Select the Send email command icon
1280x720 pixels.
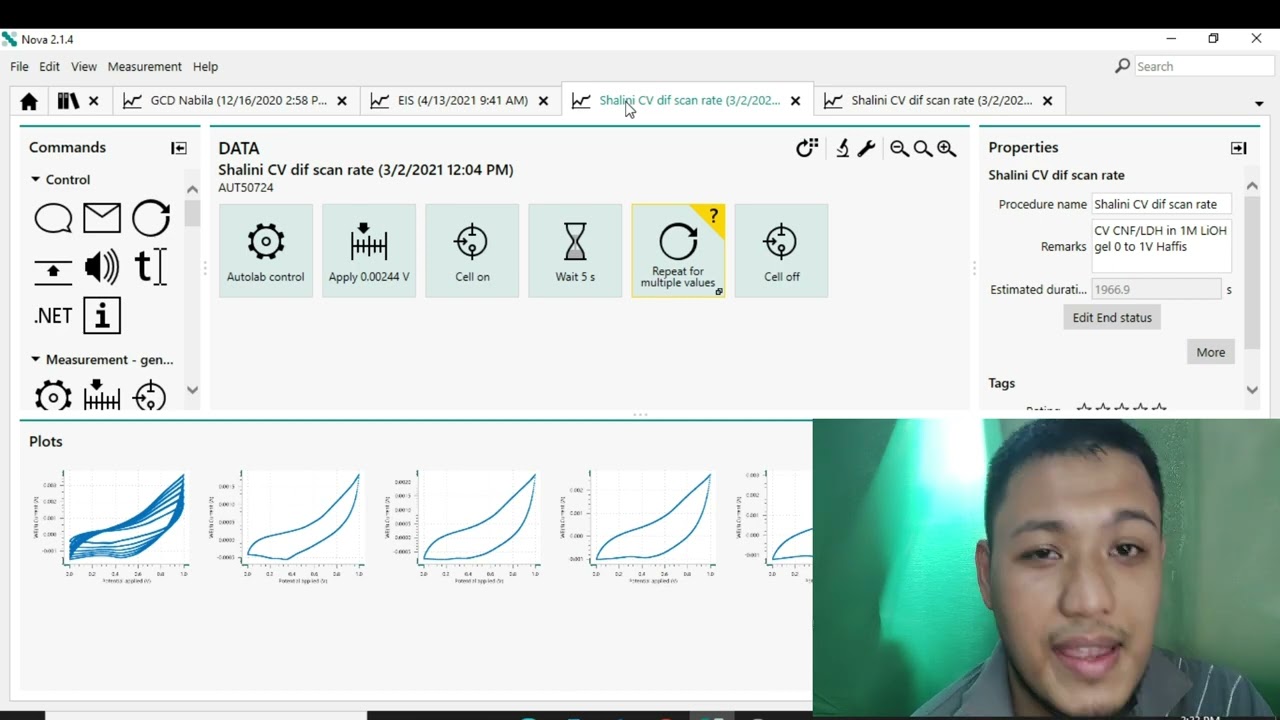point(102,218)
